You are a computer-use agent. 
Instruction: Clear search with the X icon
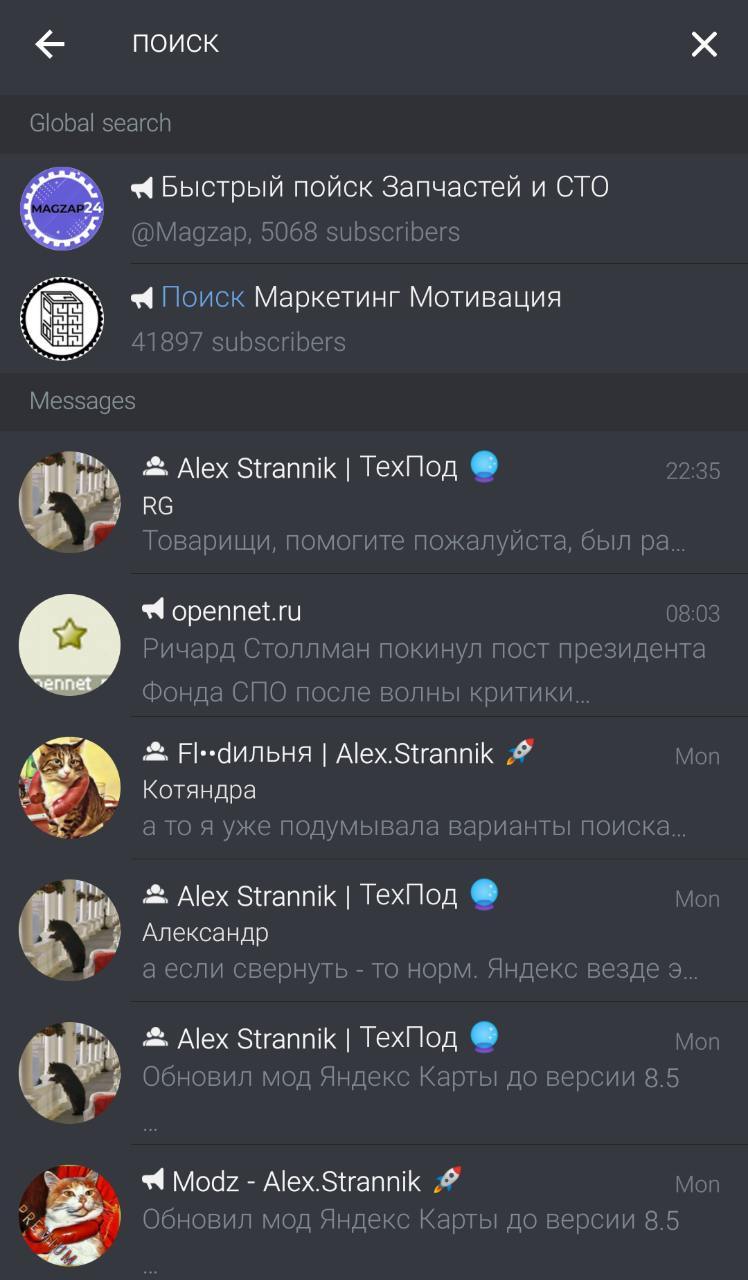(704, 44)
